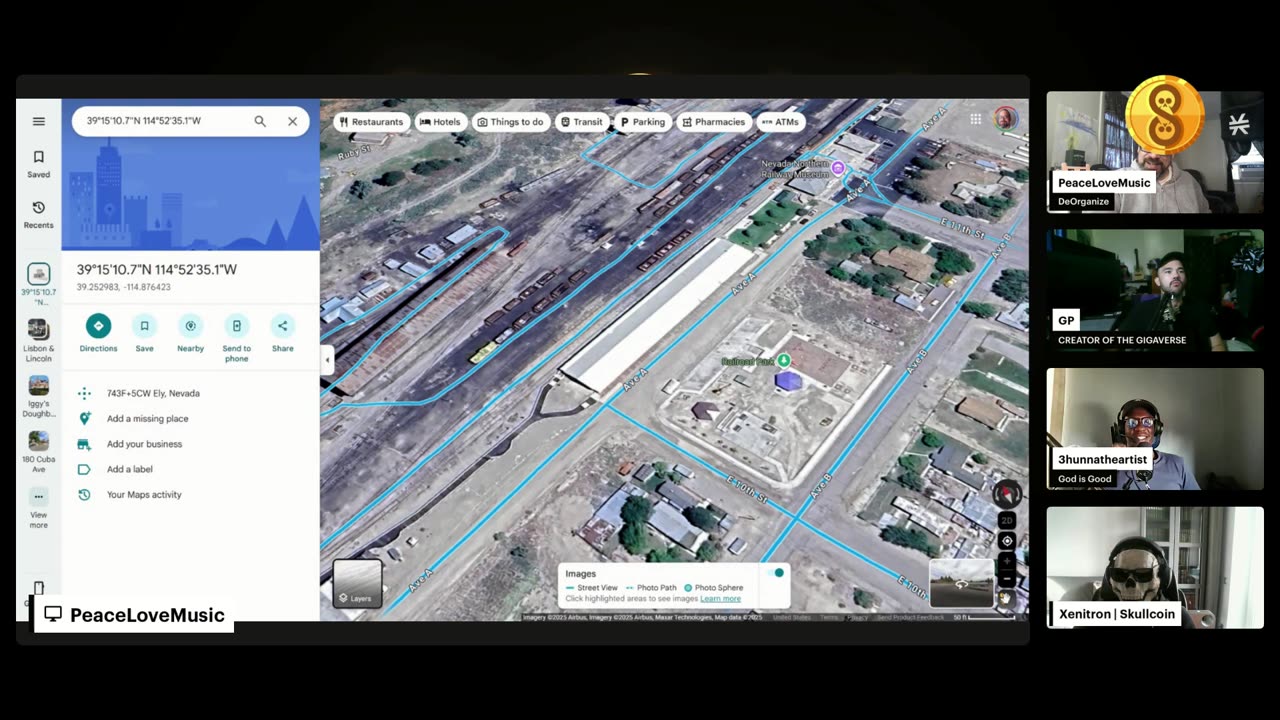1280x720 pixels.
Task: Get Directions to the coordinates
Action: point(98,333)
